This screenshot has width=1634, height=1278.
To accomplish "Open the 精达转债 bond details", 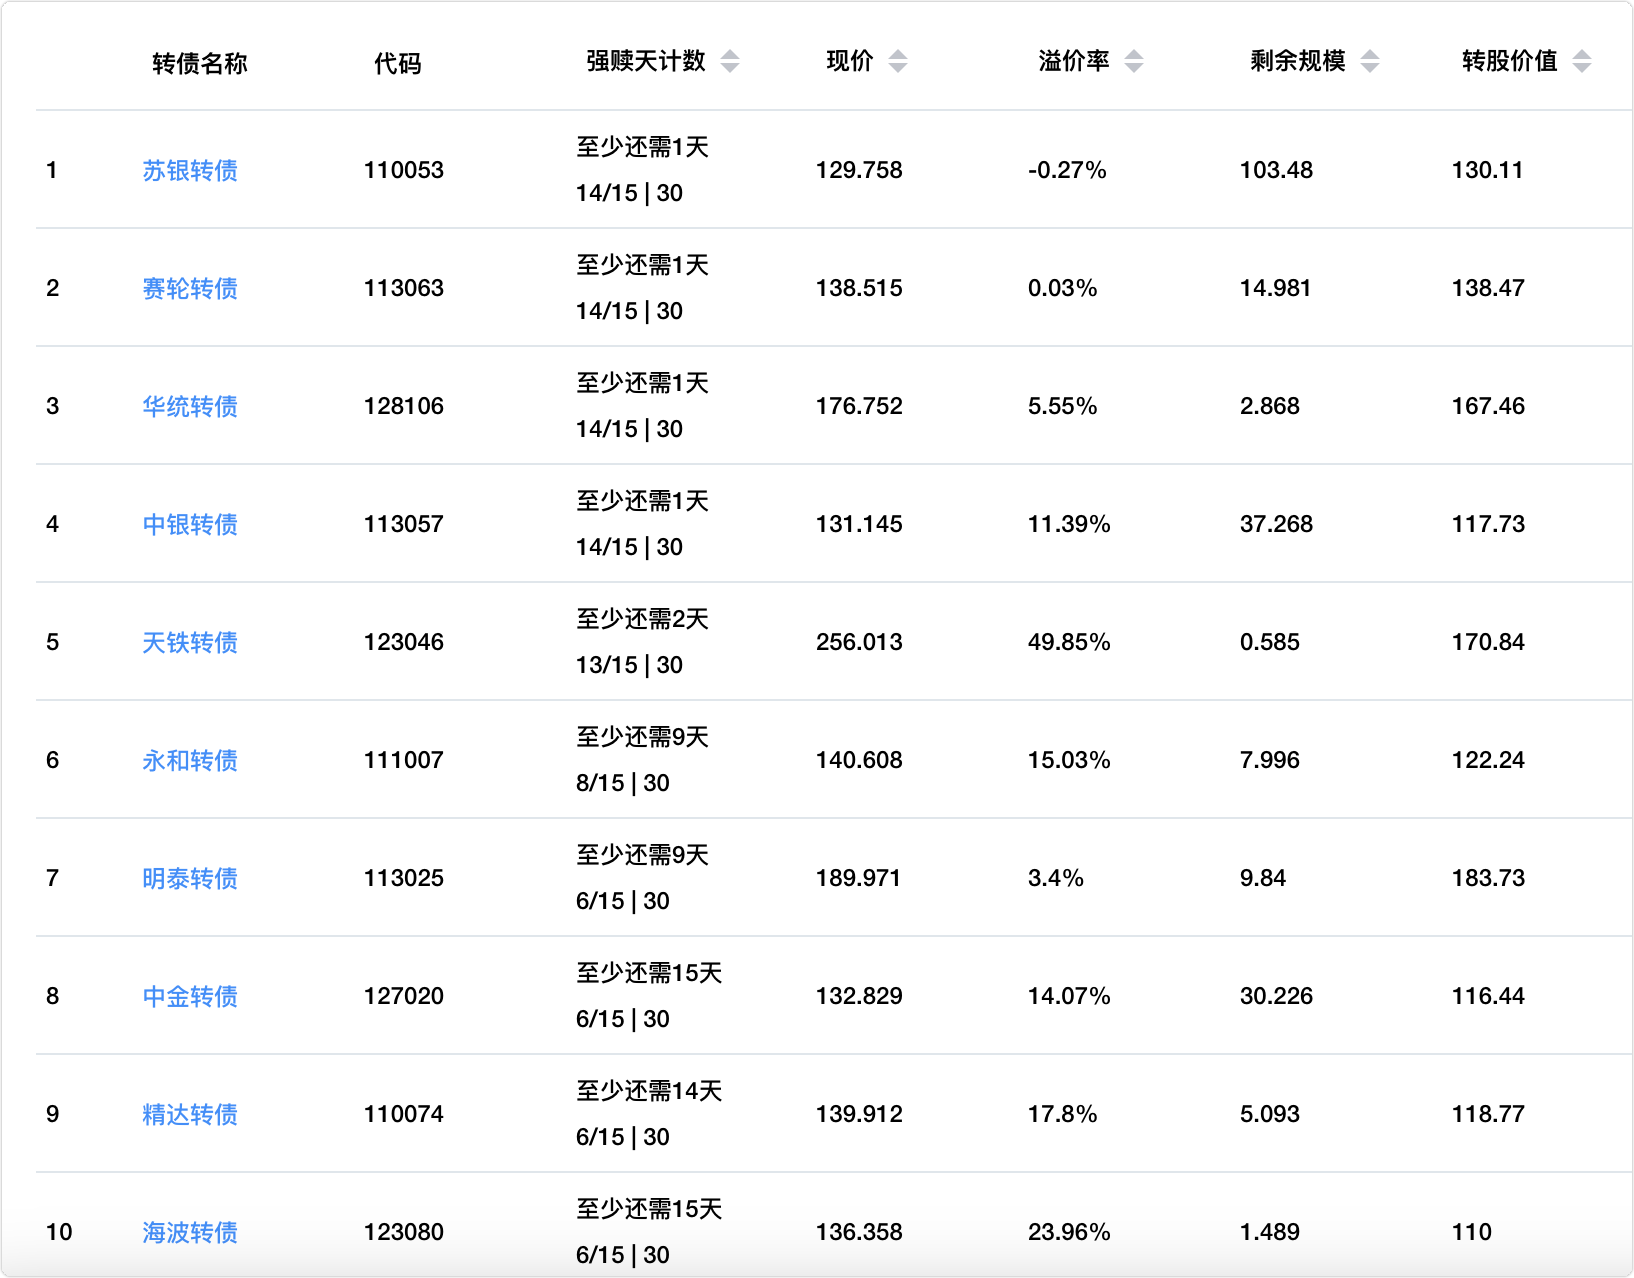I will pyautogui.click(x=190, y=1115).
